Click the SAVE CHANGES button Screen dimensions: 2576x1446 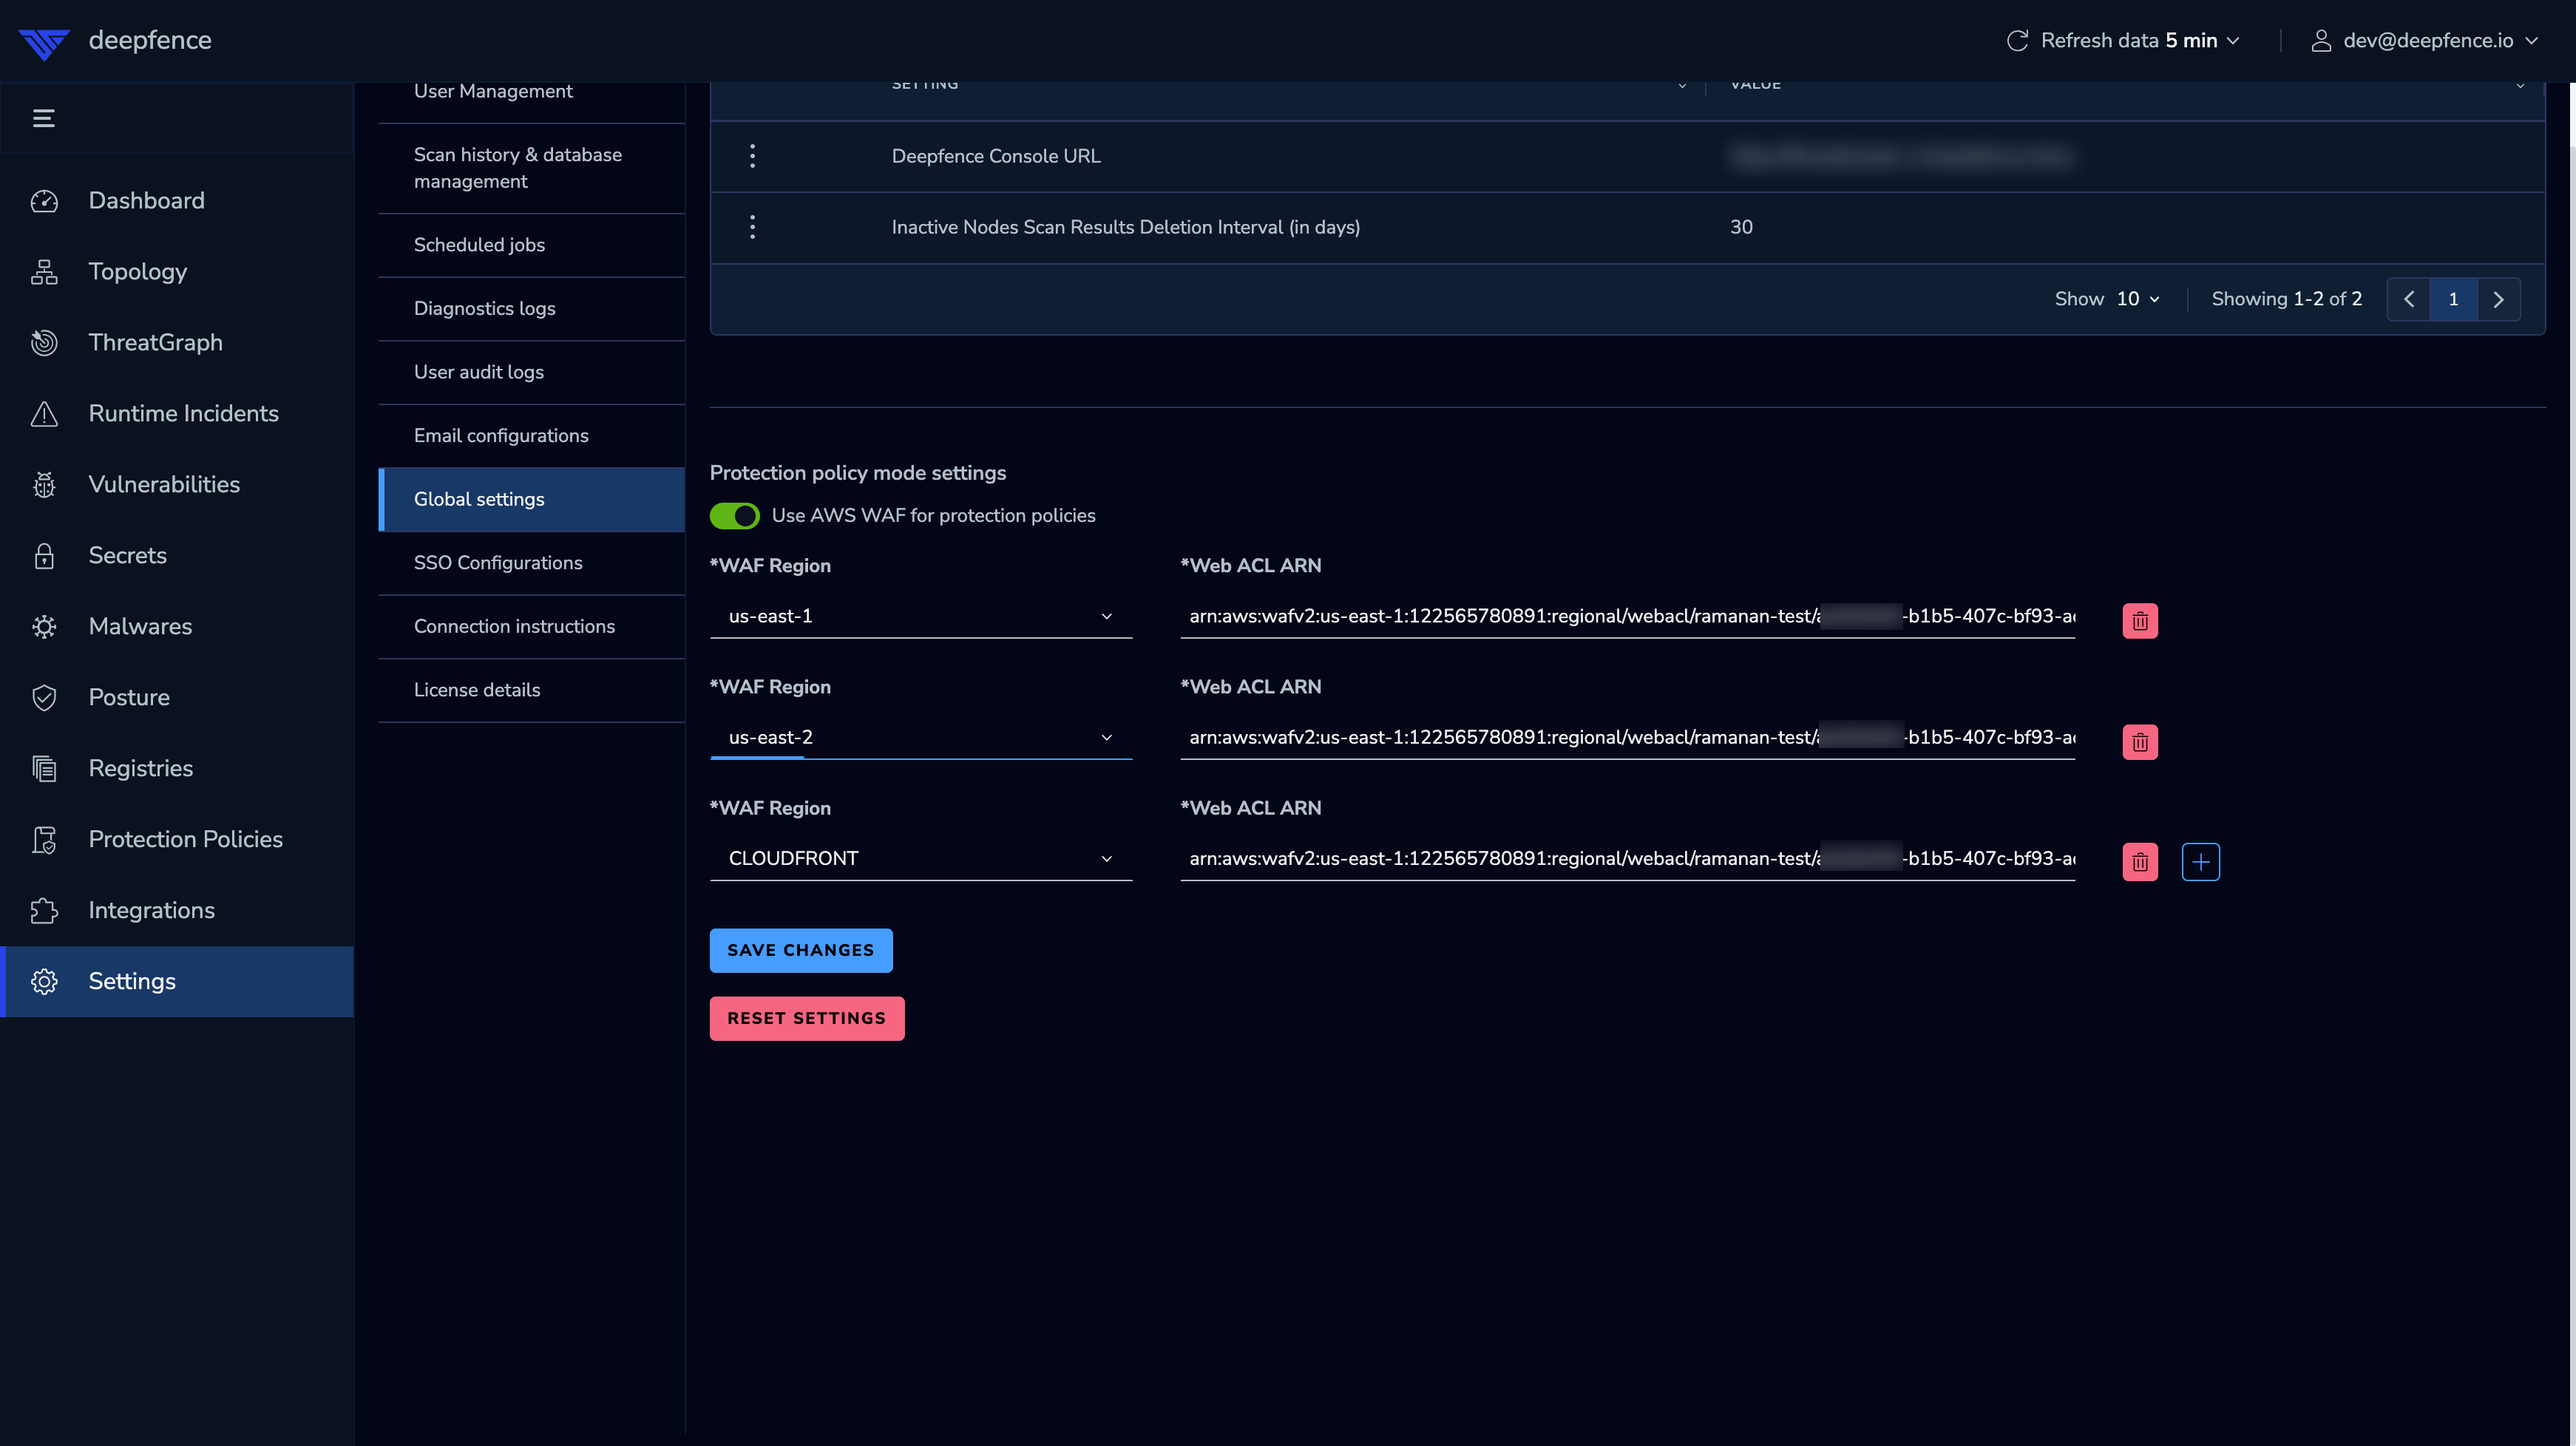(x=800, y=950)
